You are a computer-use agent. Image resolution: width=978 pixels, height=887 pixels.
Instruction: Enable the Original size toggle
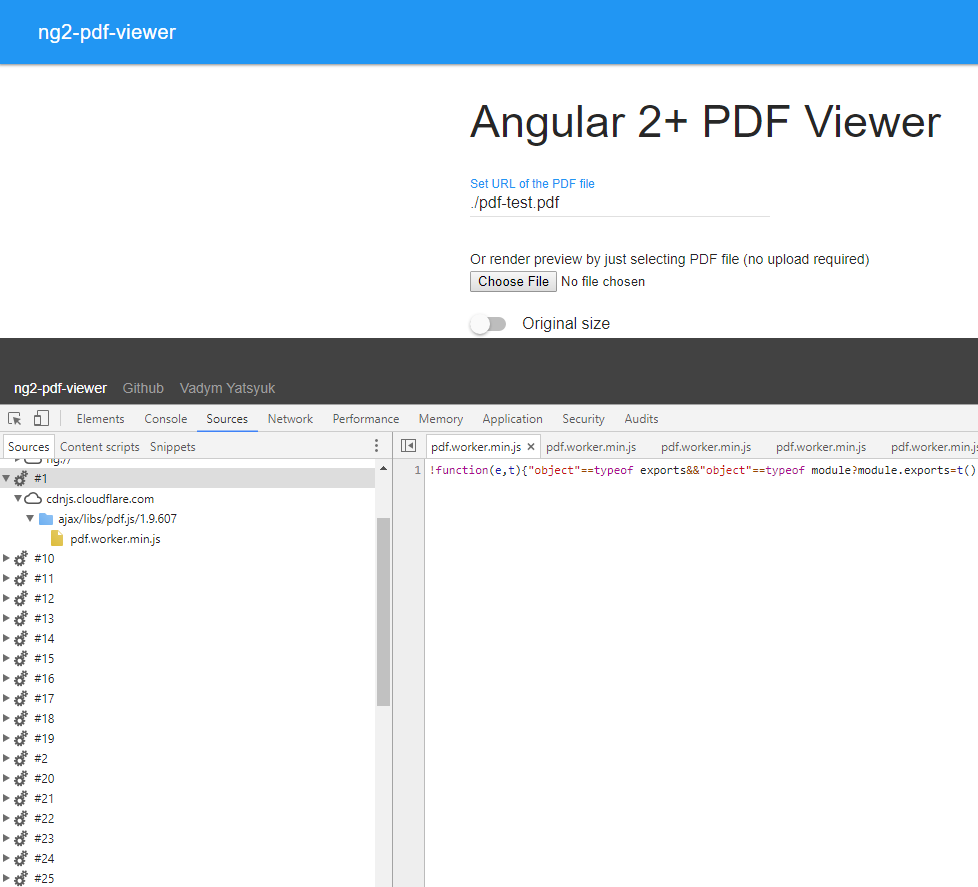click(489, 323)
